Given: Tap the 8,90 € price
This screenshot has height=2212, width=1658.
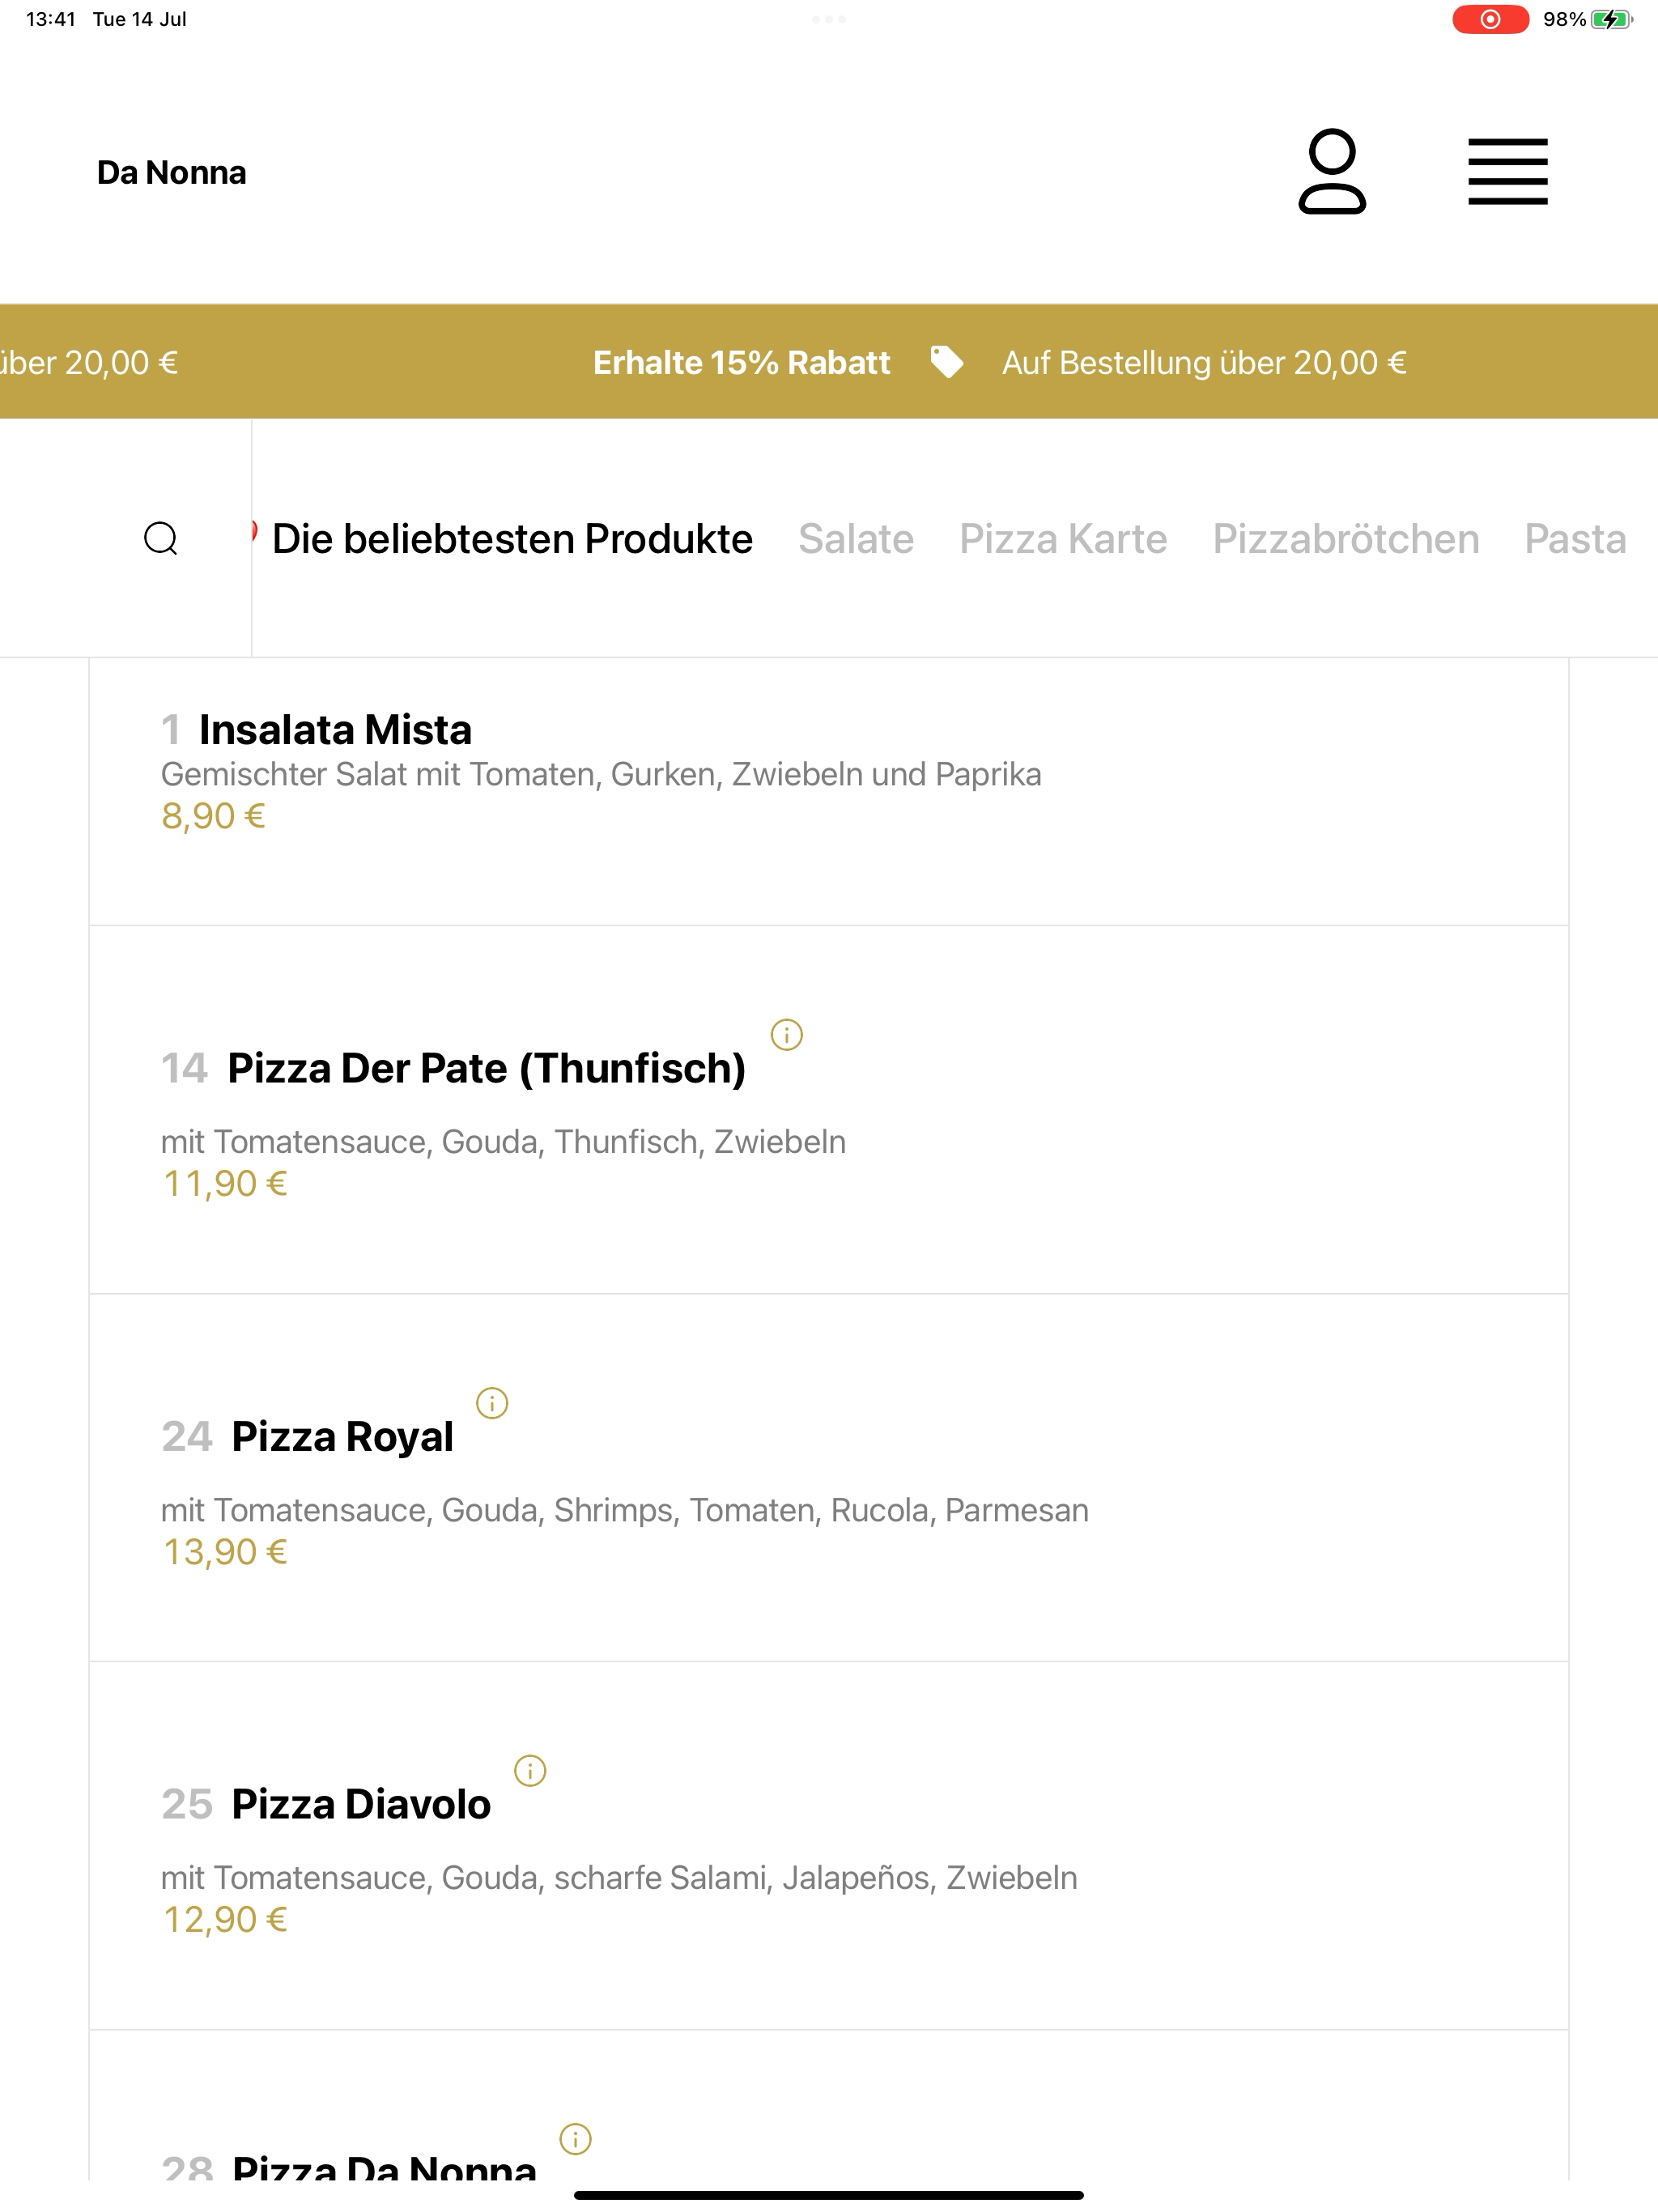Looking at the screenshot, I should 213,816.
